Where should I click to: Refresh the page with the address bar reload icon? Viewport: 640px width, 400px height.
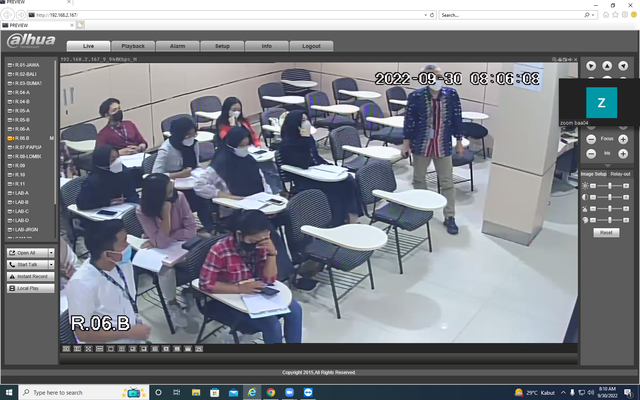click(432, 15)
